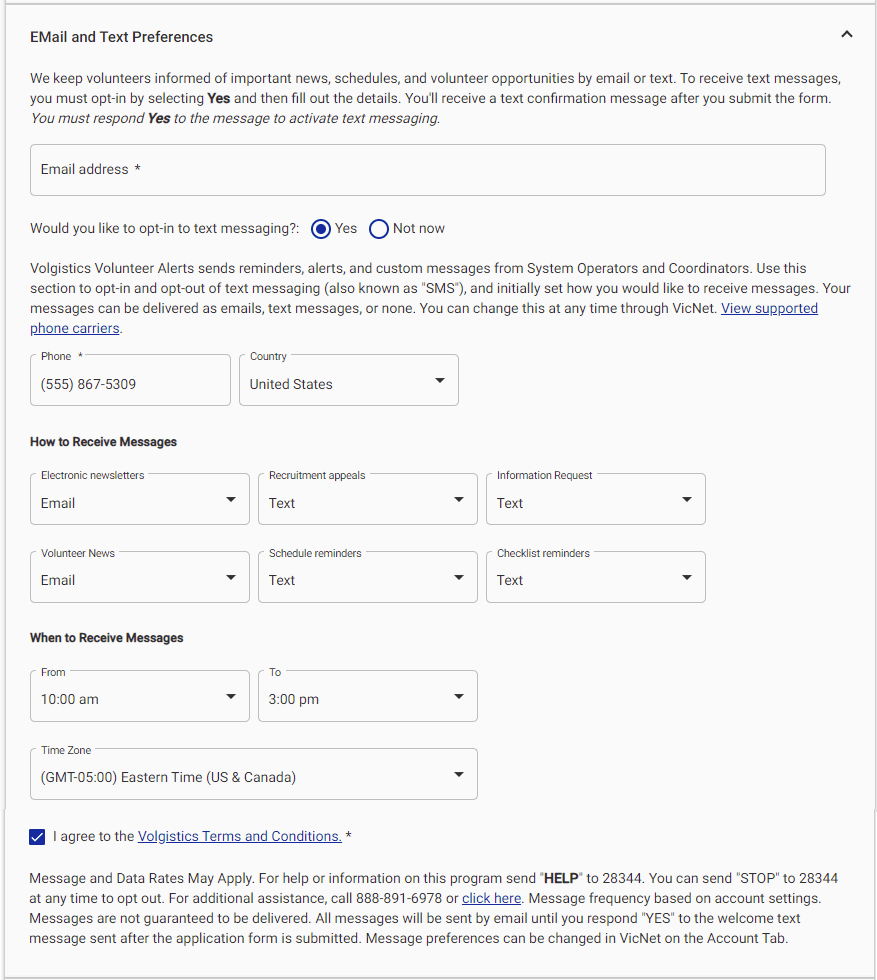Select Yes for text messaging opt-in

(320, 229)
